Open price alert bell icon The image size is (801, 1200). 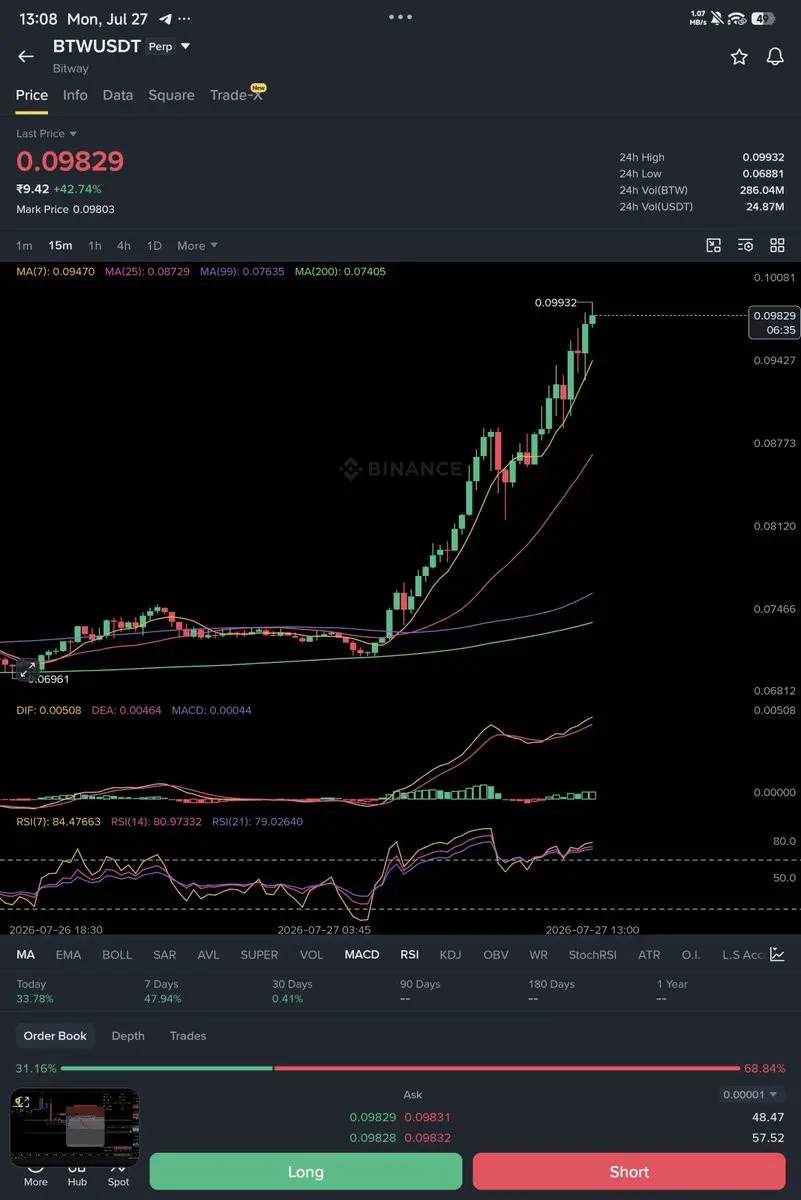click(x=775, y=57)
